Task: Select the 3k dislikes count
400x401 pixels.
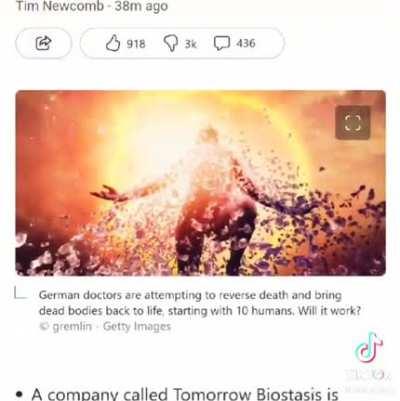Action: (x=190, y=44)
